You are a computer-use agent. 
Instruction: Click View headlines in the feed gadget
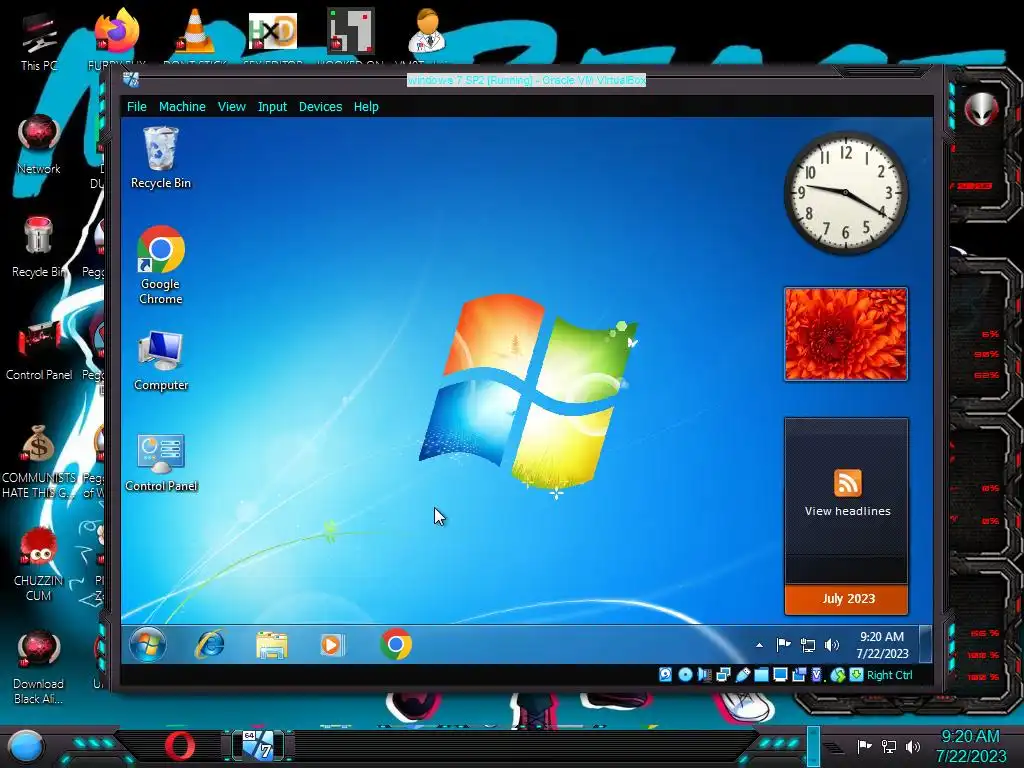(x=847, y=511)
